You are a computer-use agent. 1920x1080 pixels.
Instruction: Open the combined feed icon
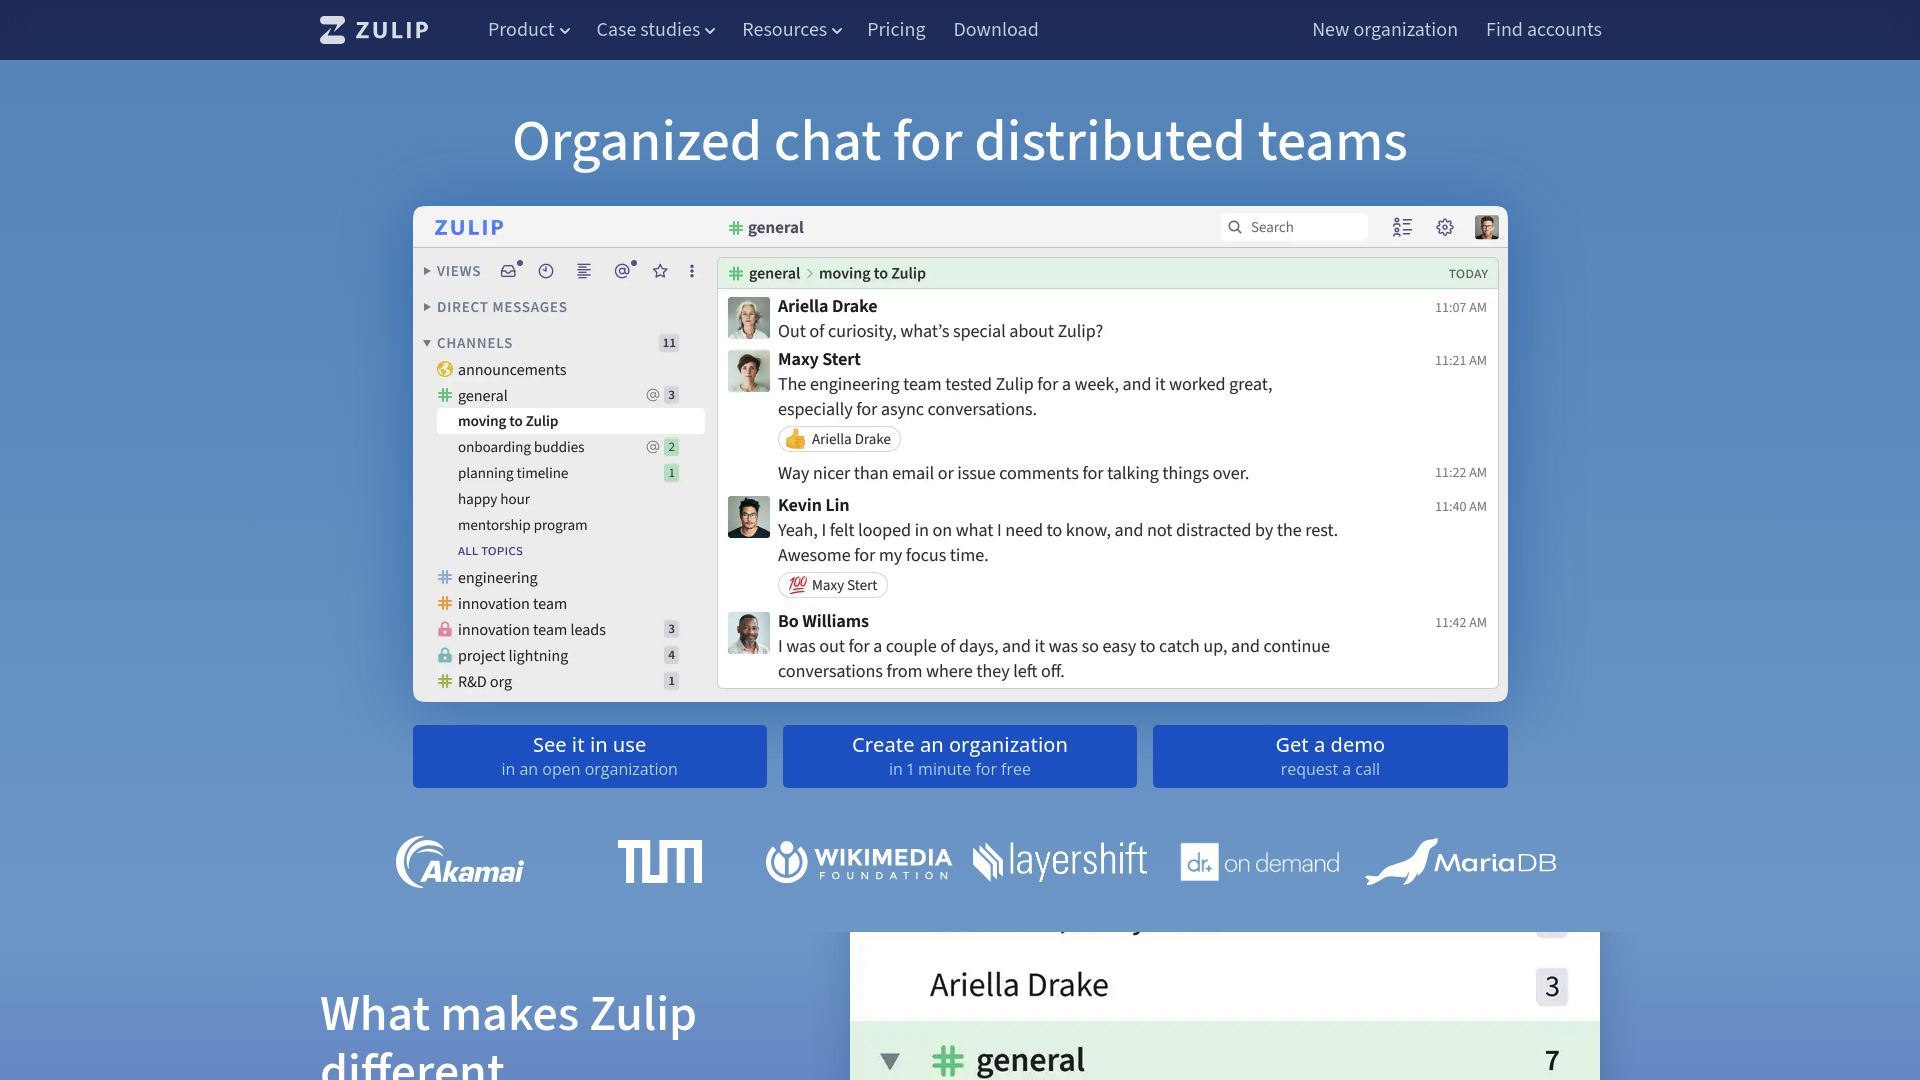point(584,271)
